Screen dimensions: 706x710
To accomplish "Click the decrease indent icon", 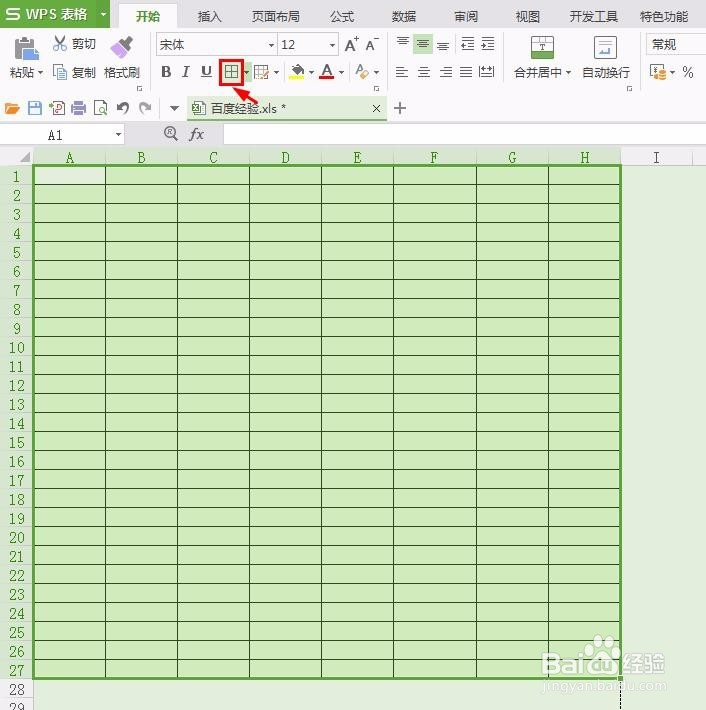I will pyautogui.click(x=467, y=44).
